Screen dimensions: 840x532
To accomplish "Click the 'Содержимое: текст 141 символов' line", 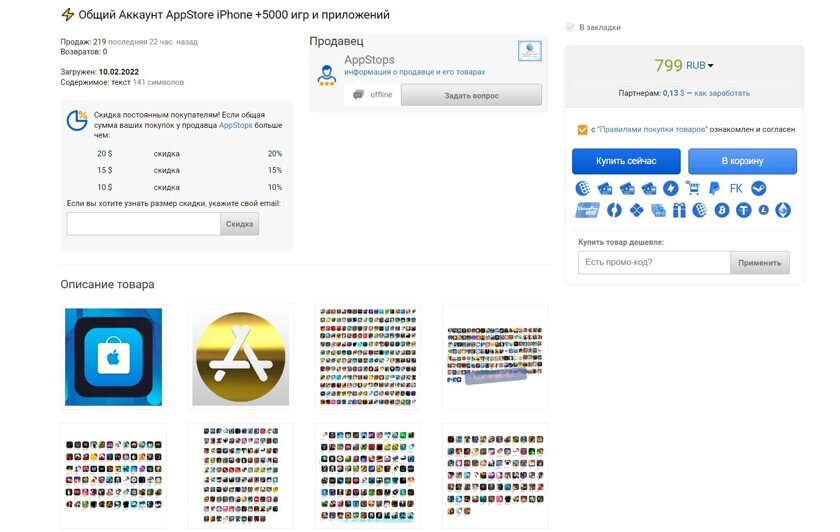I will pyautogui.click(x=122, y=83).
